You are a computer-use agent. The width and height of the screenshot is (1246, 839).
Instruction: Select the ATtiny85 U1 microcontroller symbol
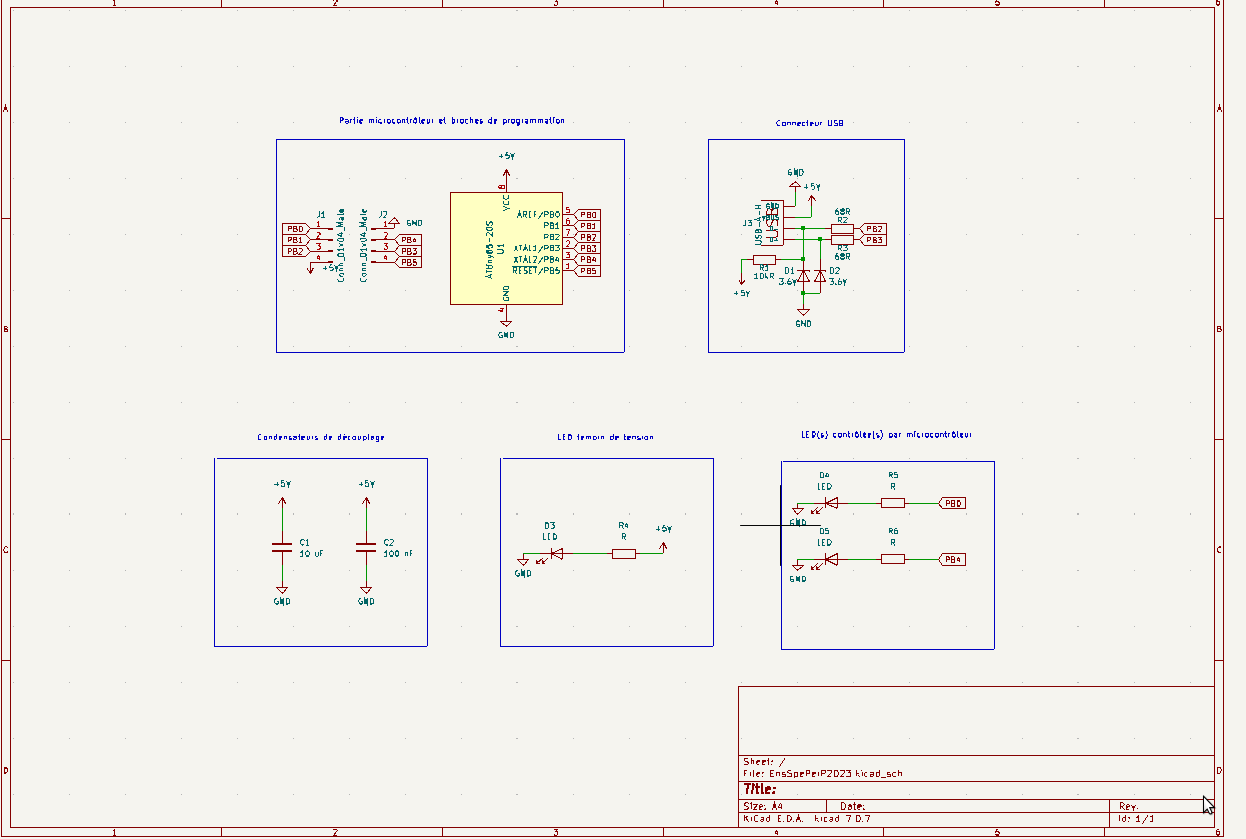(x=506, y=248)
